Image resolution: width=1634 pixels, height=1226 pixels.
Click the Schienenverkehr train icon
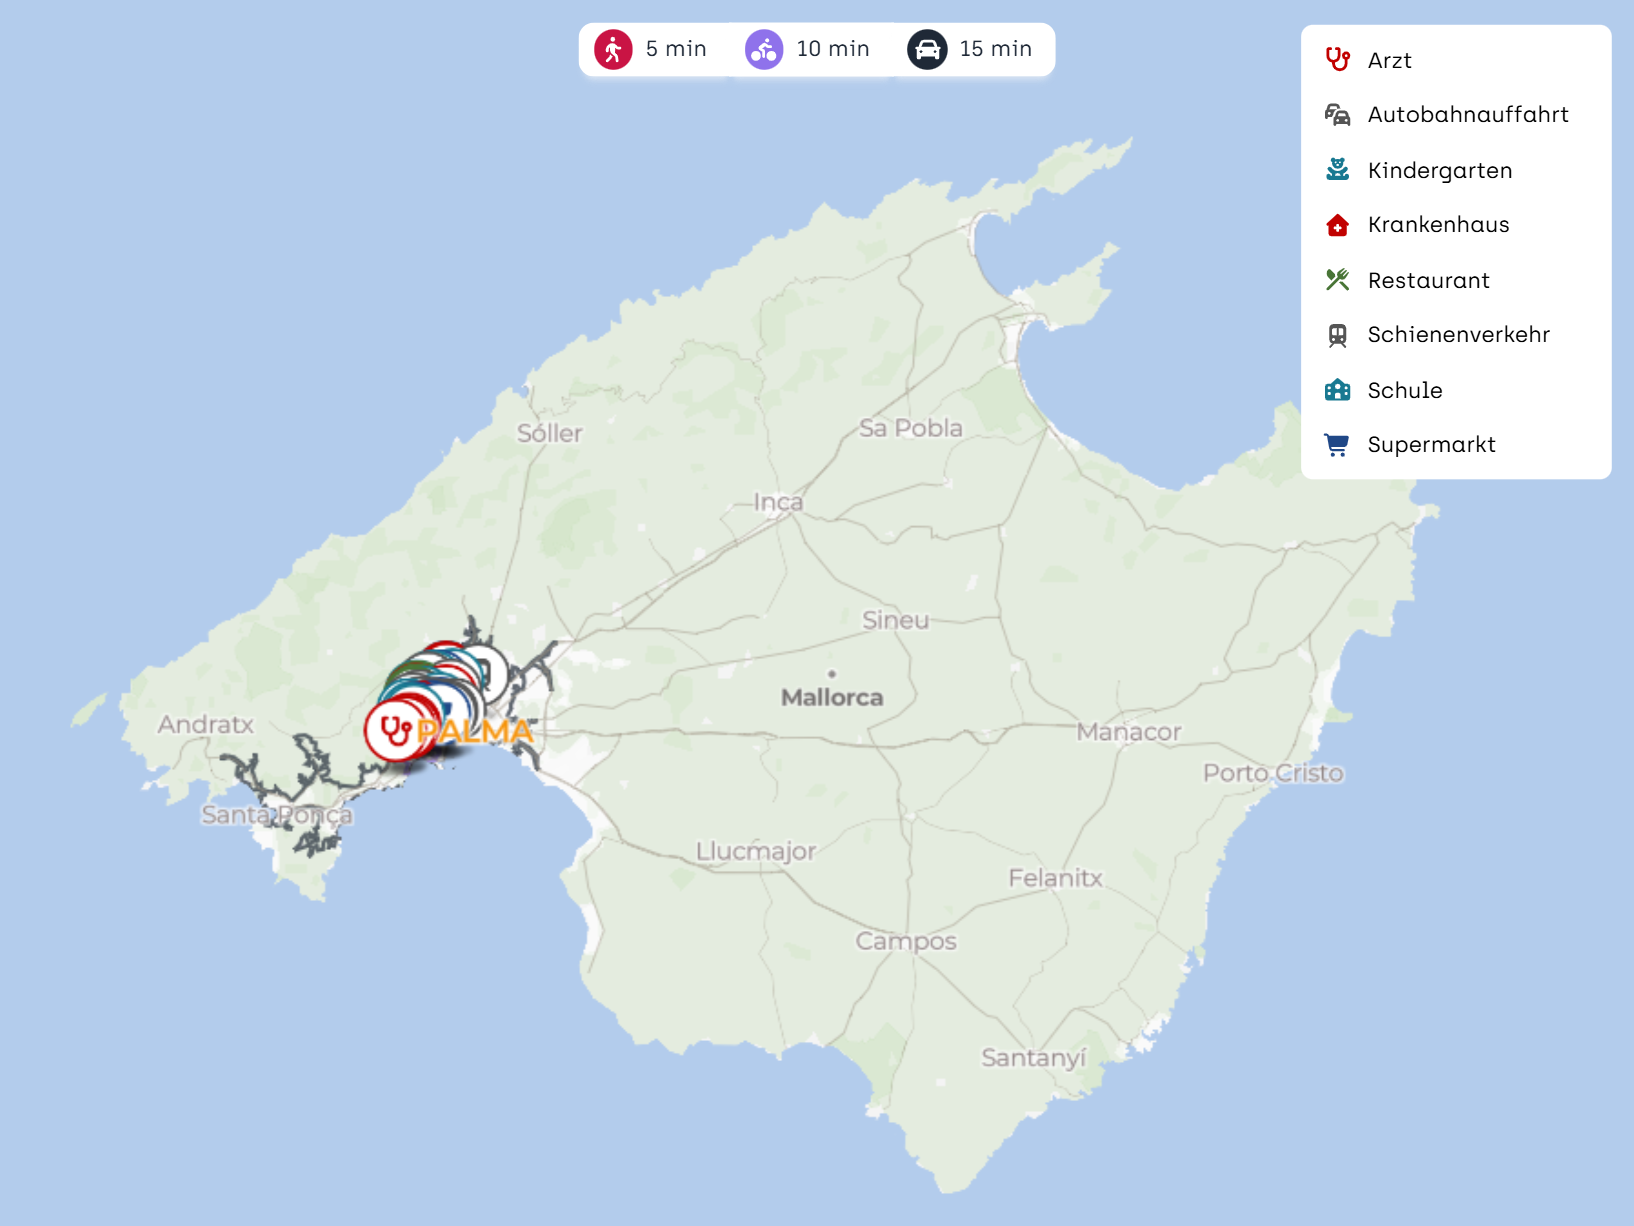[1337, 335]
